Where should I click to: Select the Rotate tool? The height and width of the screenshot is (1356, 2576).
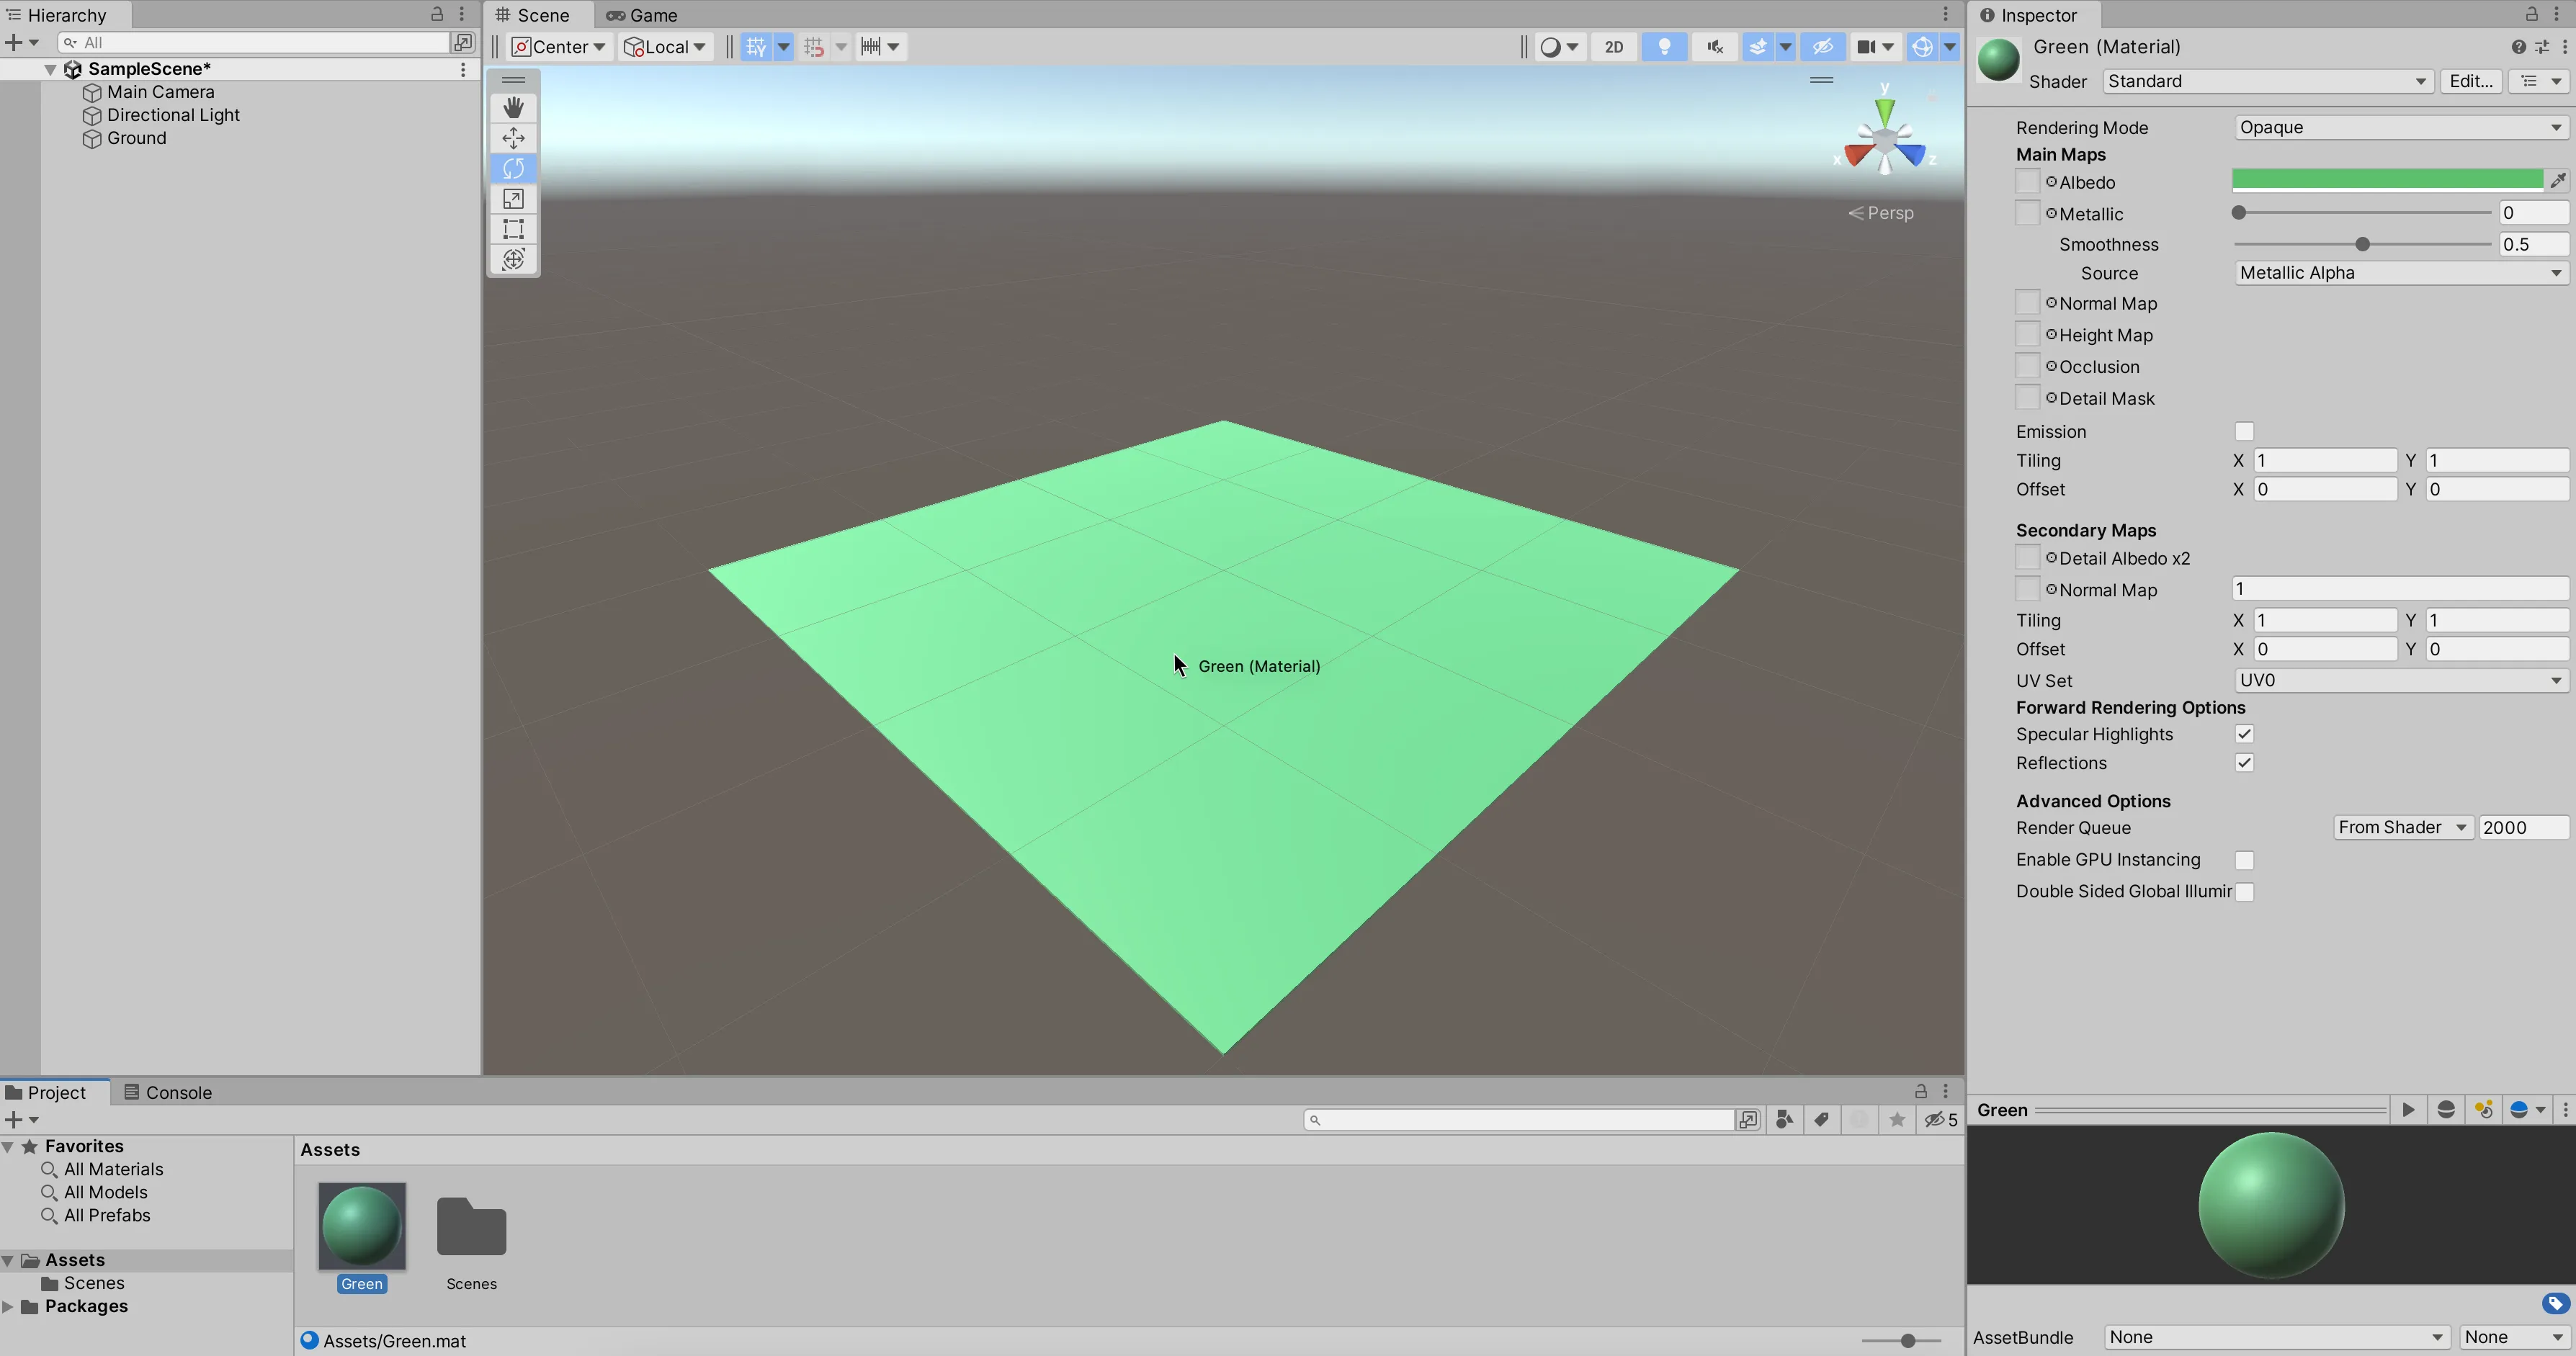tap(513, 168)
